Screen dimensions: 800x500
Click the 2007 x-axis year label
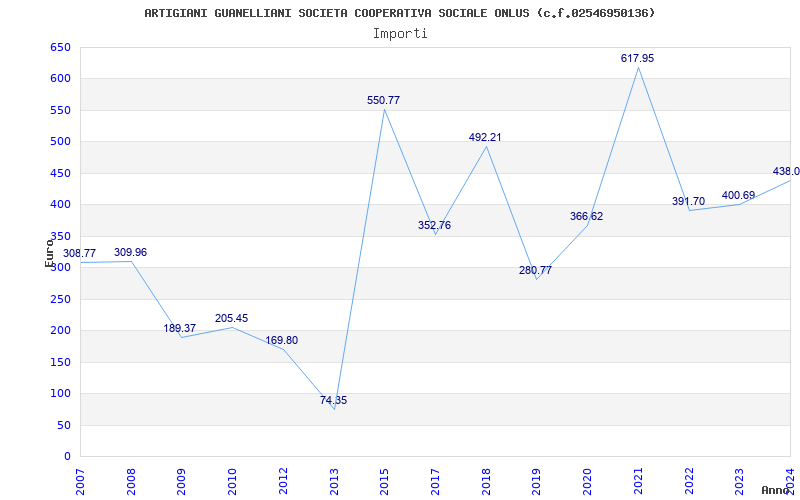pos(81,482)
